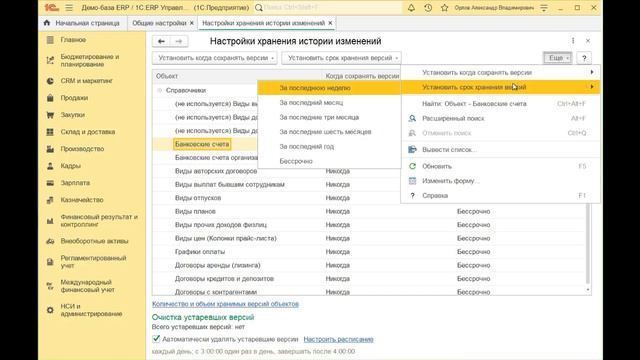This screenshot has width=640, height=360.
Task: Open the Зарплата section
Action: (x=75, y=183)
